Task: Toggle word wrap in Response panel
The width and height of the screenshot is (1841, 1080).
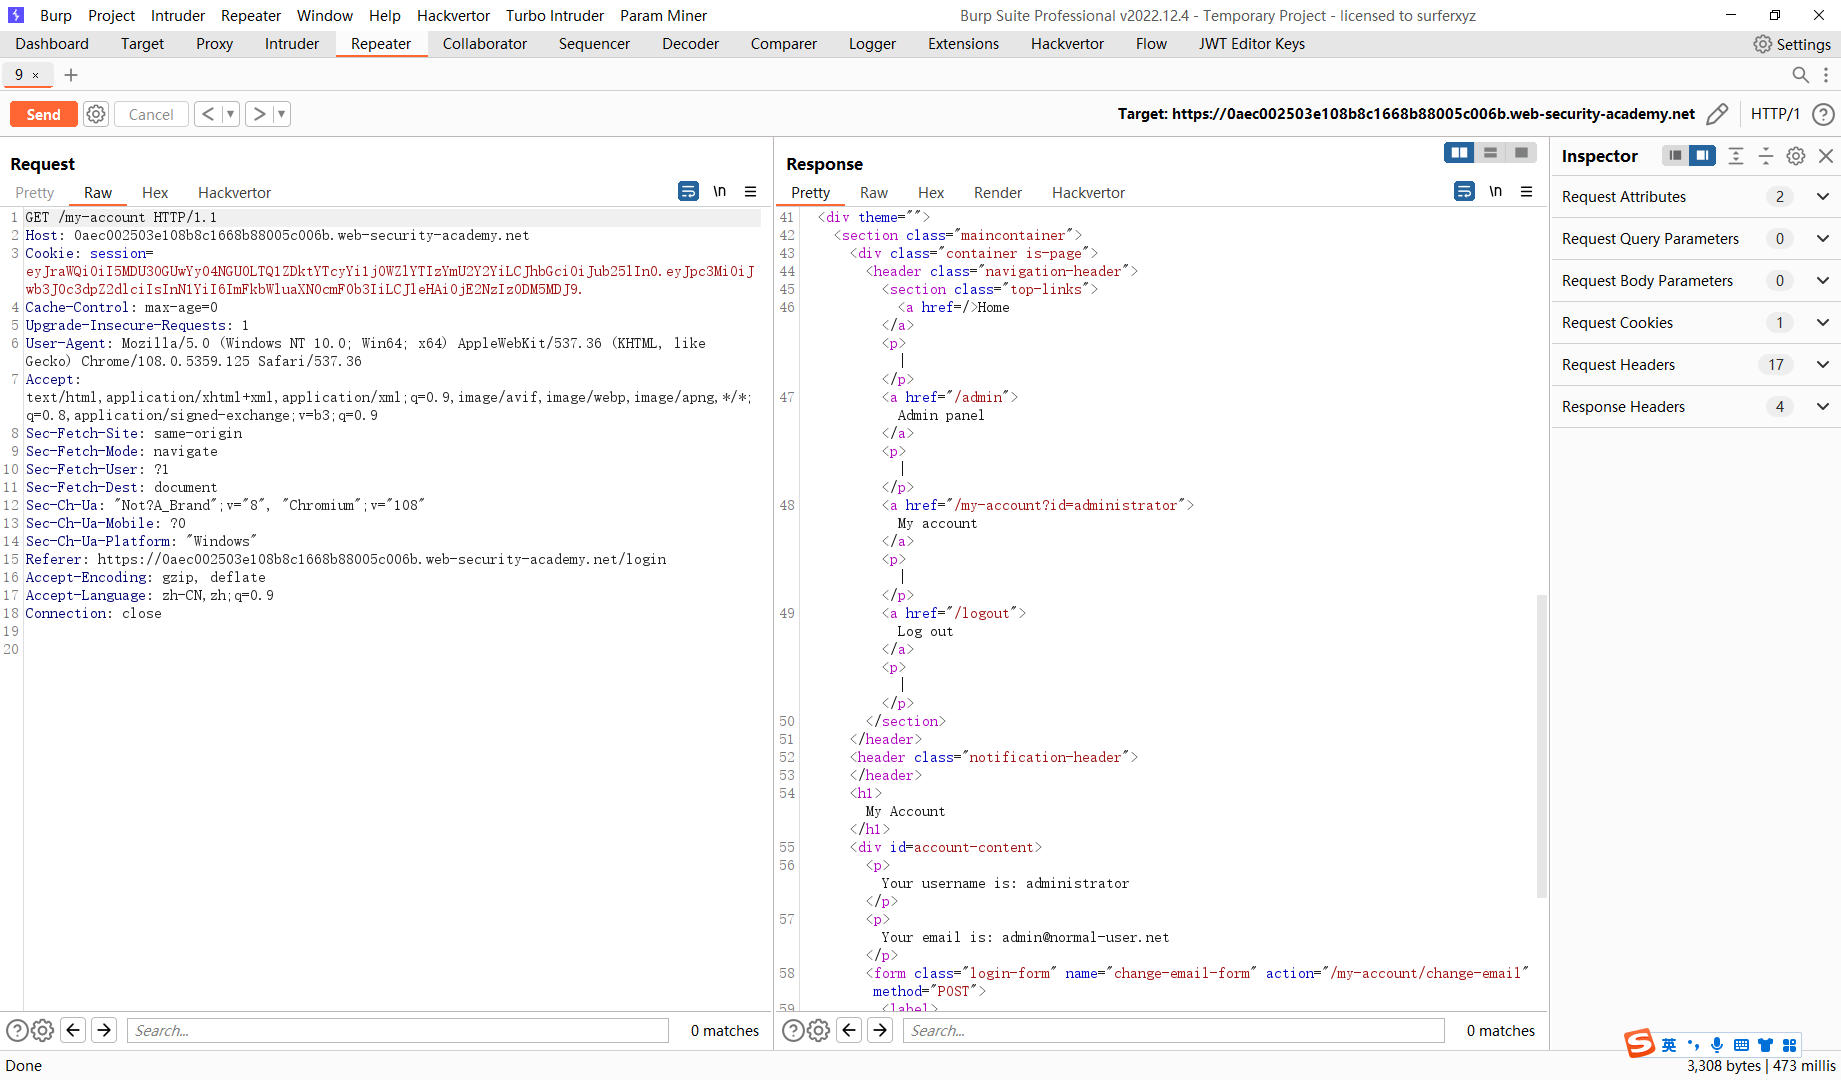Action: coord(1464,191)
